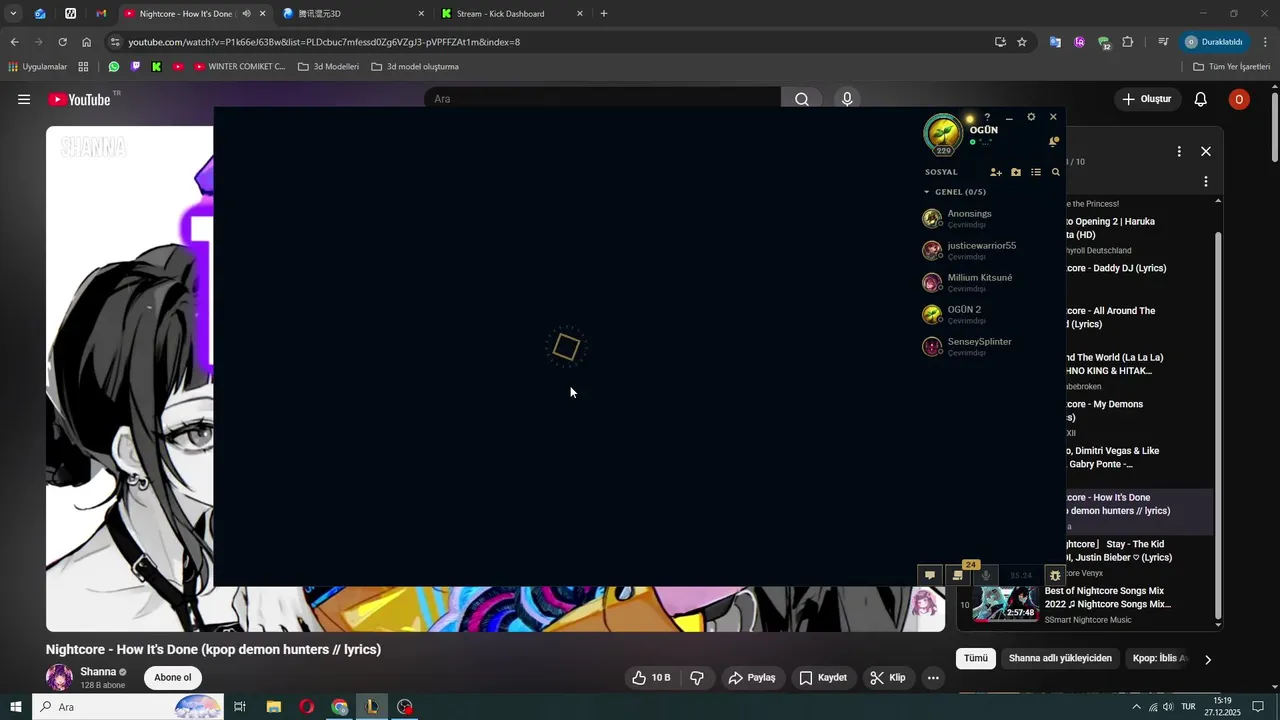
Task: Select friend justicewarrior55
Action: coord(990,250)
